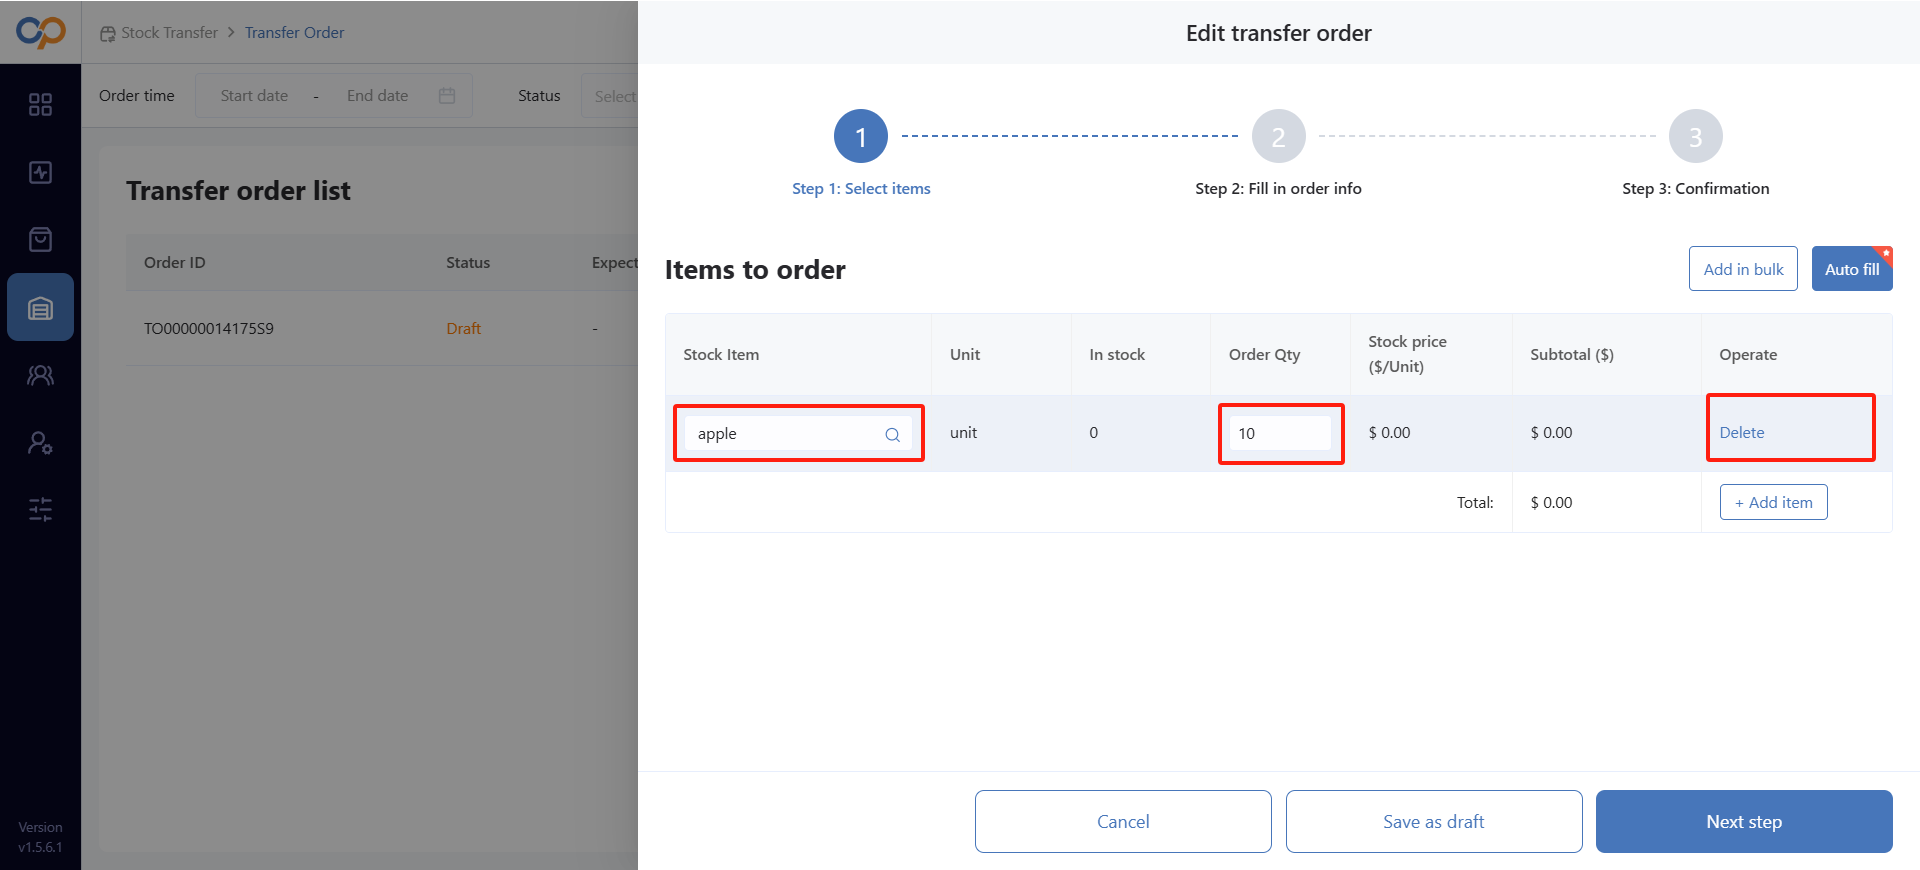Click the Step 2: Fill in order info label
Image resolution: width=1920 pixels, height=870 pixels.
pyautogui.click(x=1278, y=189)
